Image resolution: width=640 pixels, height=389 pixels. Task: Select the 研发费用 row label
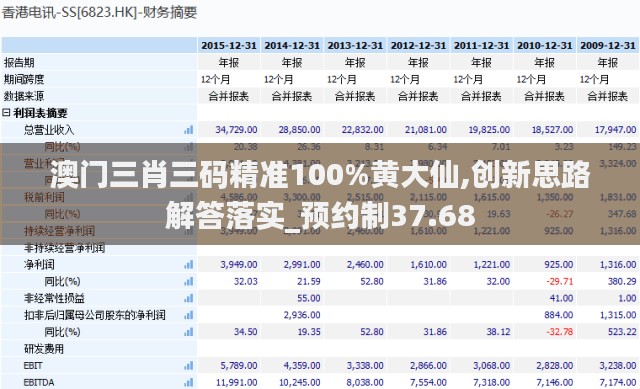click(x=44, y=349)
